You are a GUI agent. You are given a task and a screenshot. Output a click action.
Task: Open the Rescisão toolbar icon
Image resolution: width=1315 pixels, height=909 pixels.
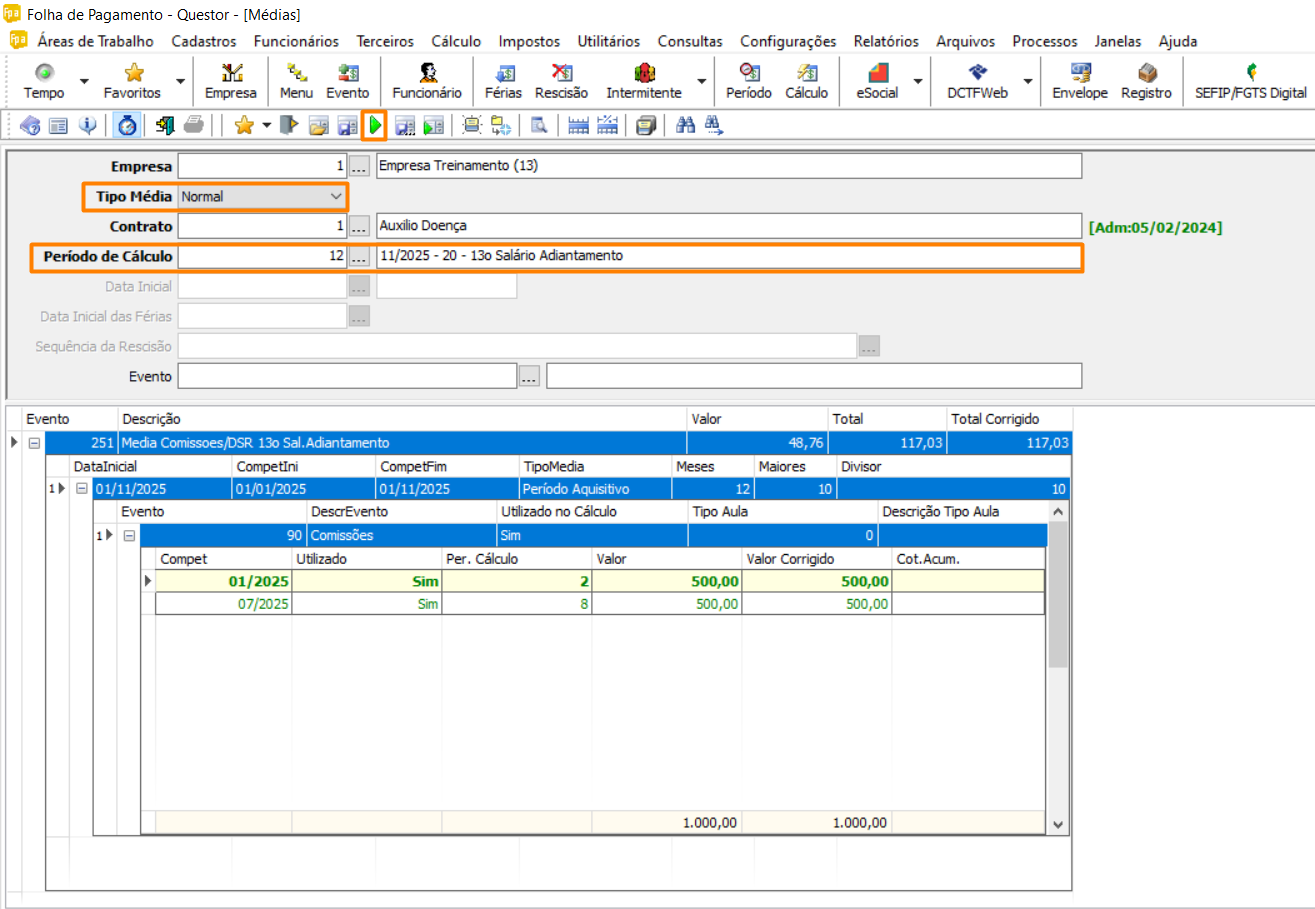561,81
